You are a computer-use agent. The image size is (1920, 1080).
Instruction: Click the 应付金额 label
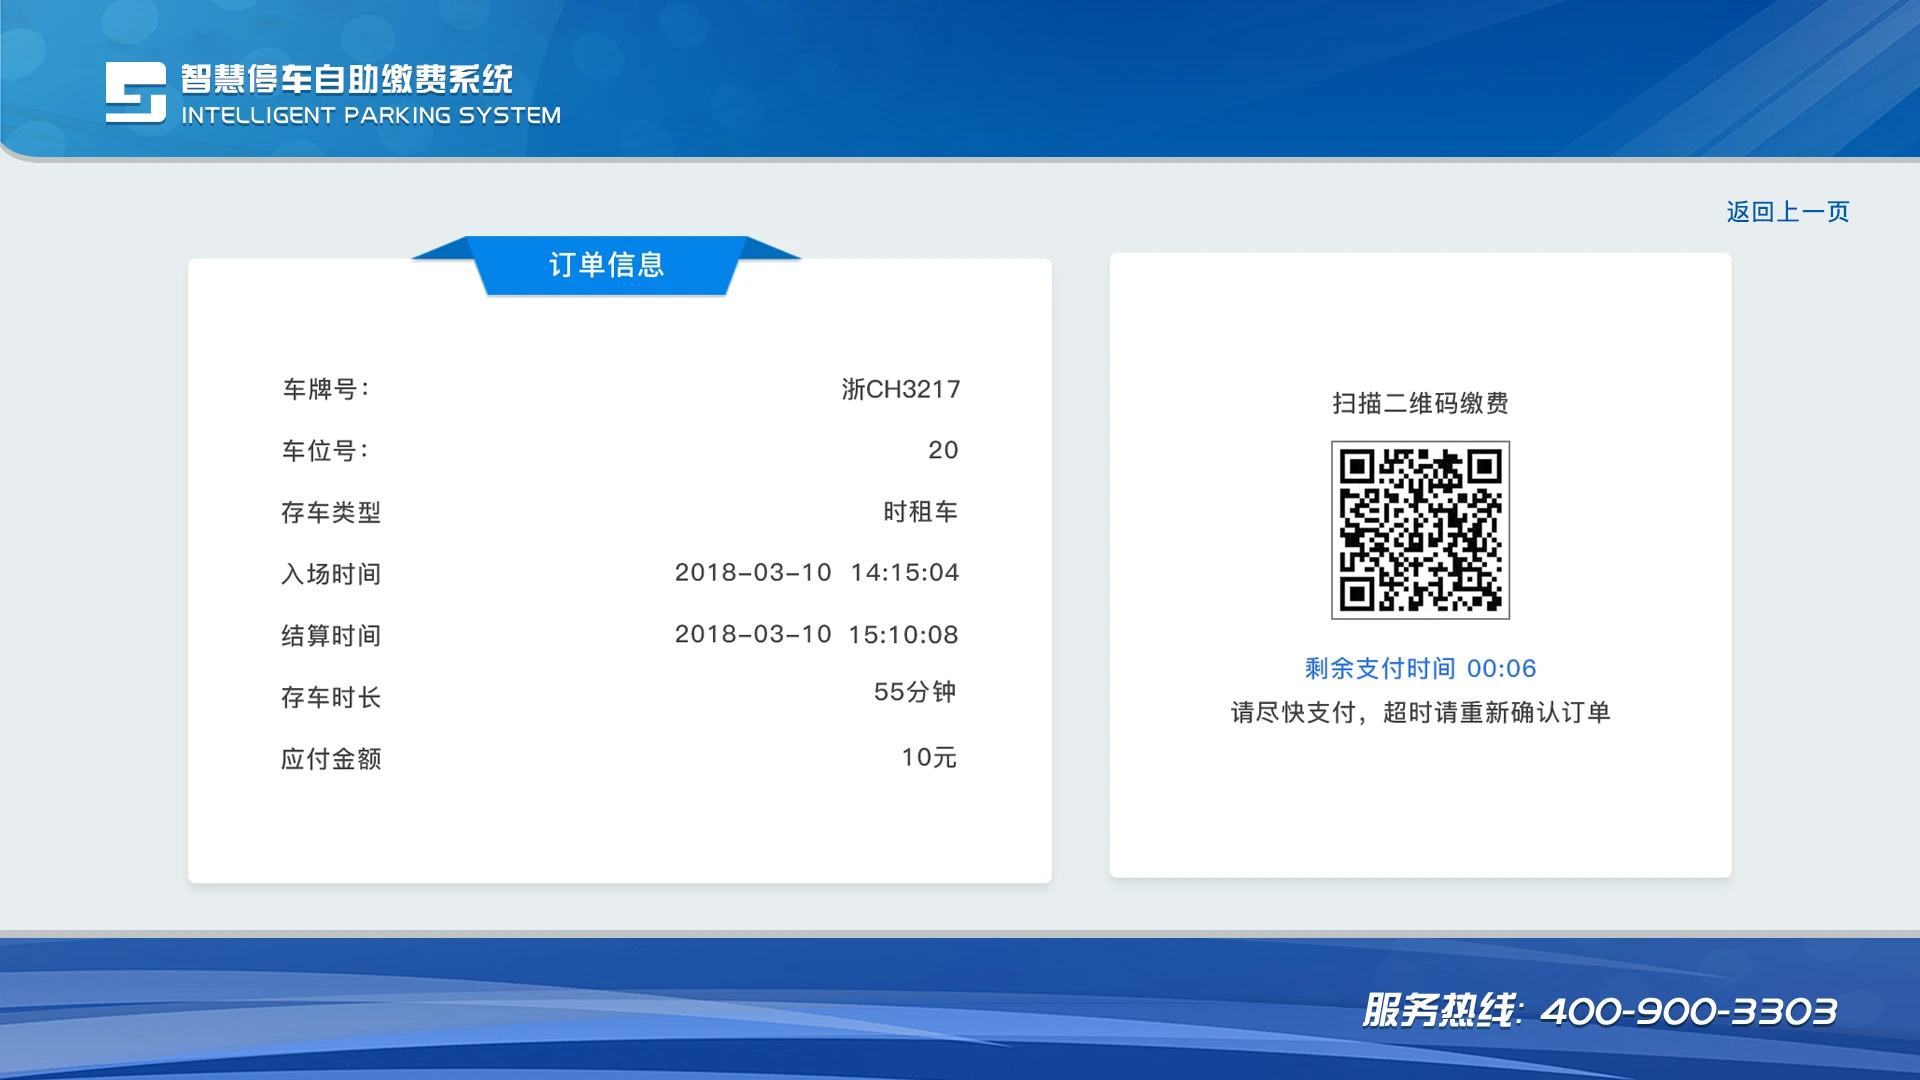[331, 759]
